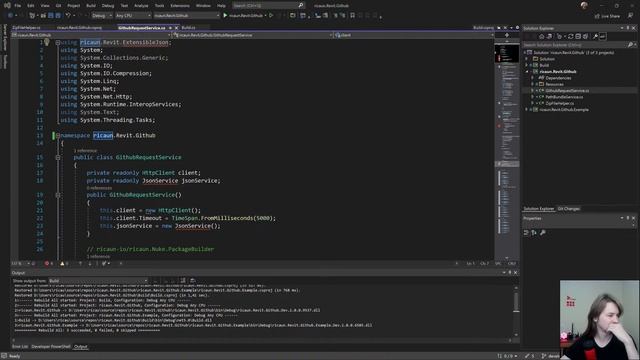Click the Properties wrench icon in Solution Explorer
640x360 pixels.
tap(596, 36)
